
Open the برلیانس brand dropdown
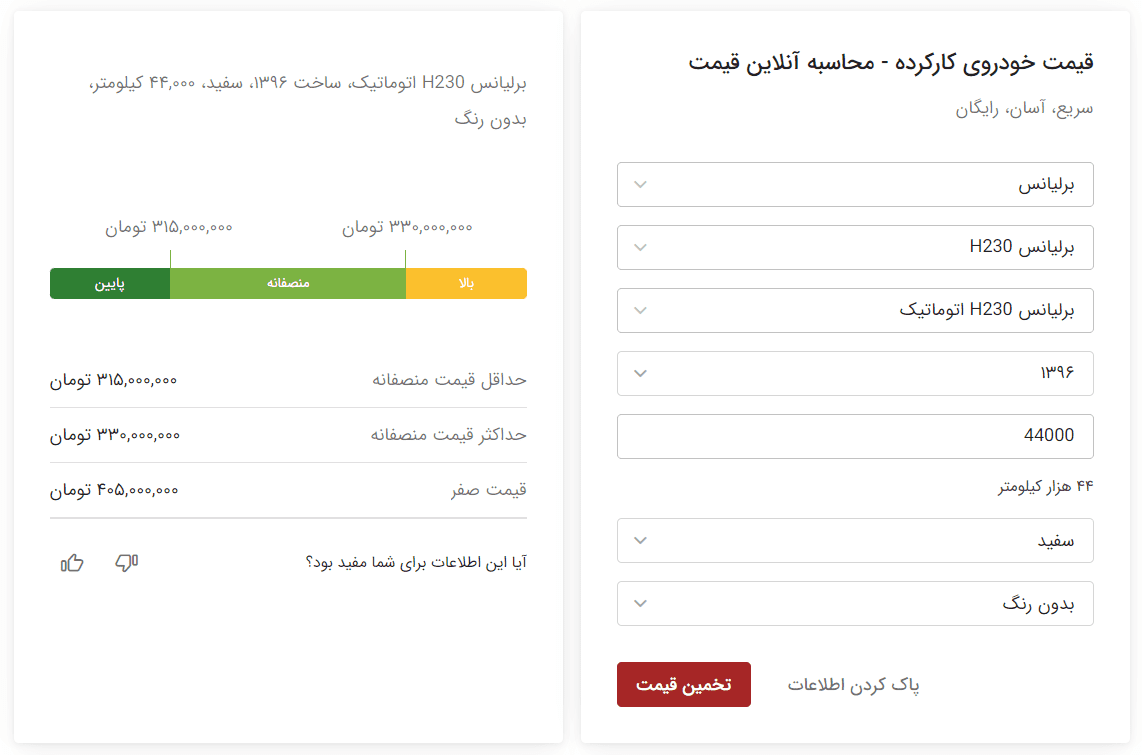coord(855,185)
